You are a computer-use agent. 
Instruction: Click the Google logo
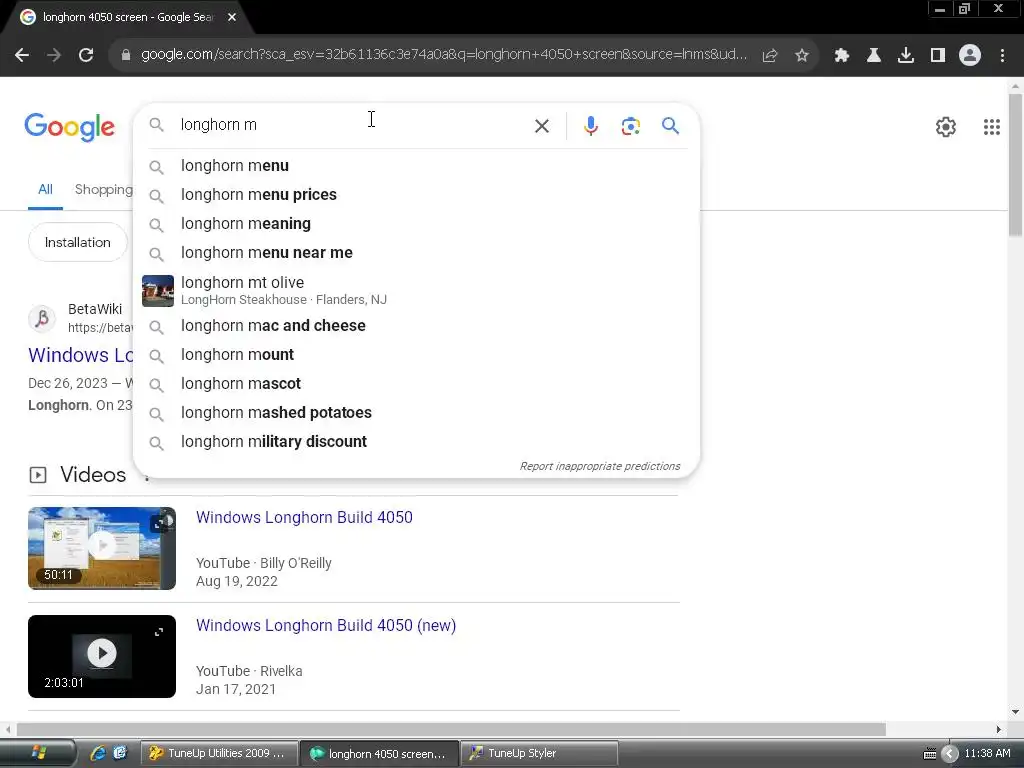[69, 127]
